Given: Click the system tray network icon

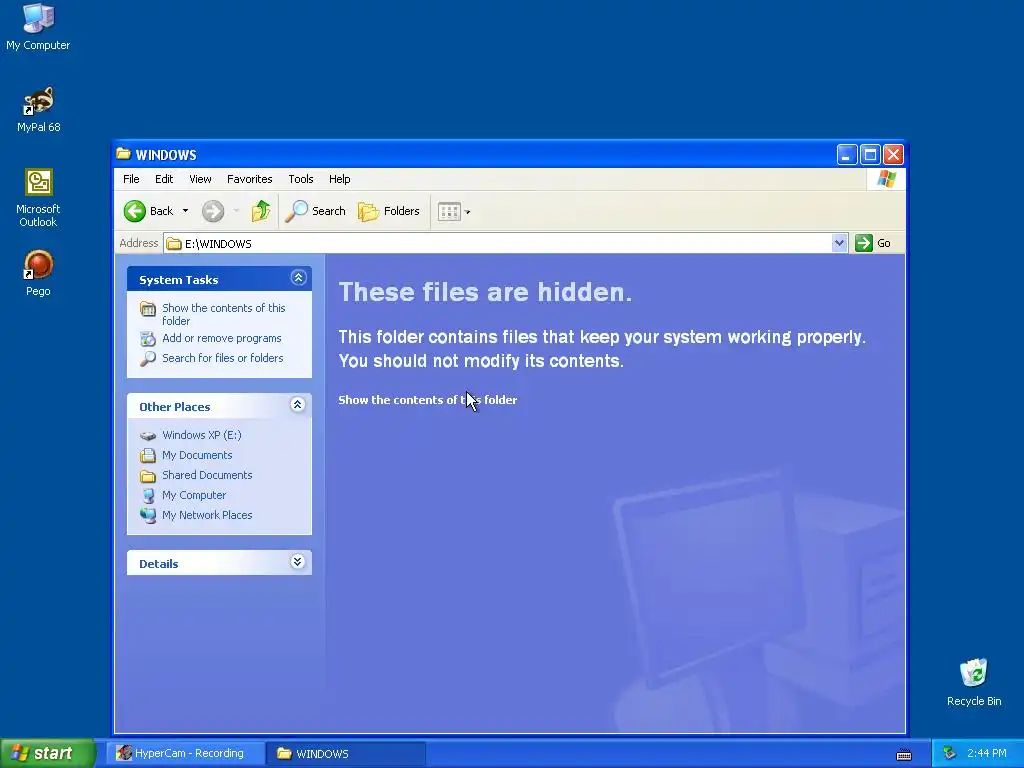Looking at the screenshot, I should [950, 753].
